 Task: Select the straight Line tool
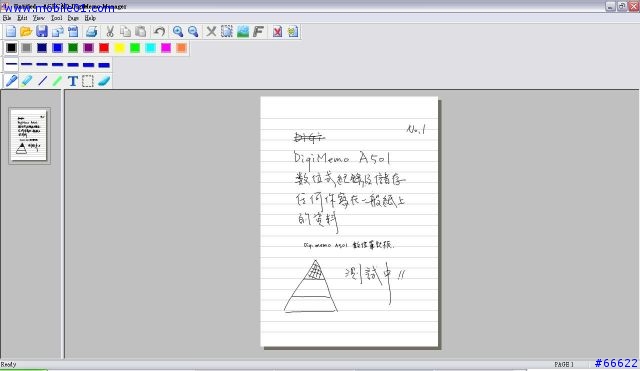pyautogui.click(x=42, y=81)
